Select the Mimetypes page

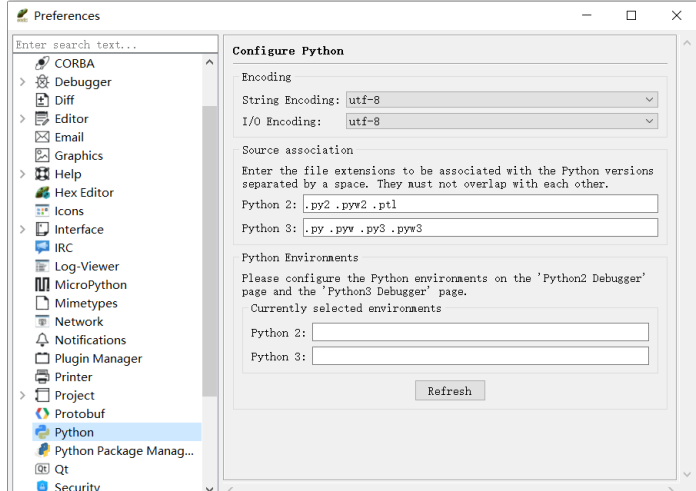click(86, 303)
